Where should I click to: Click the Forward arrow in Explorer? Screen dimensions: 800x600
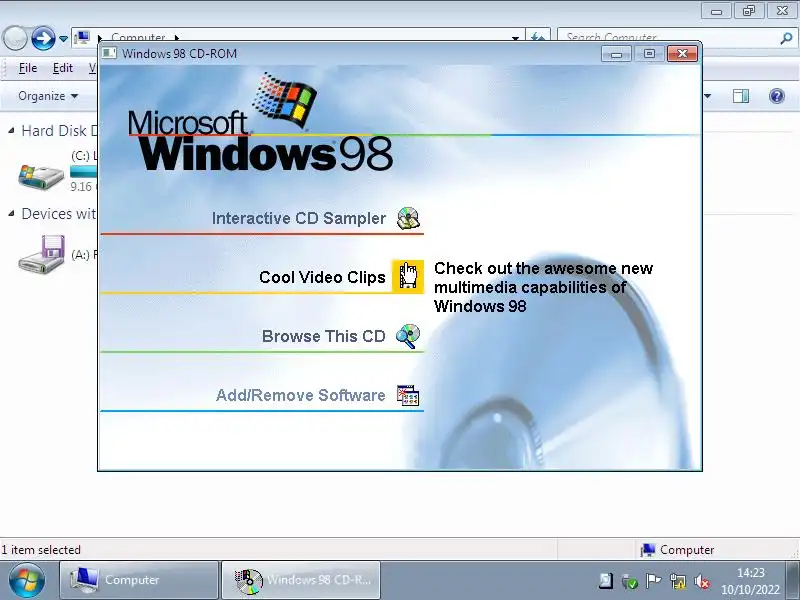point(43,38)
